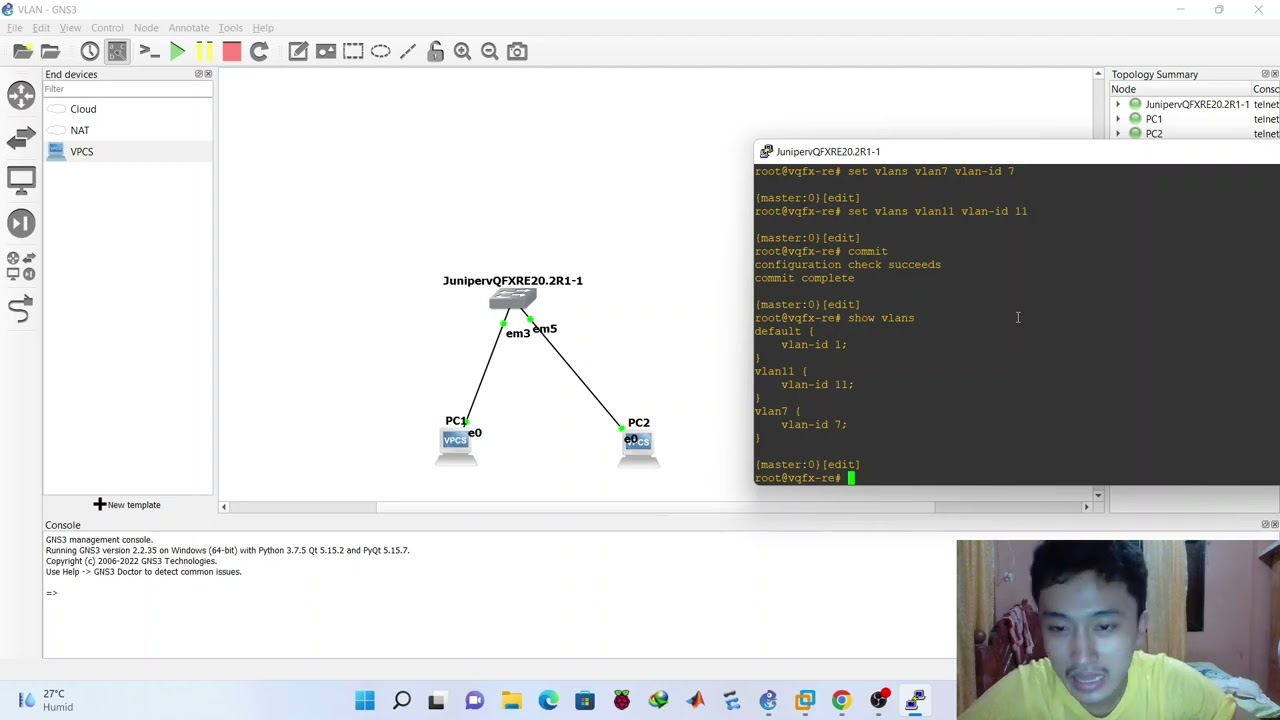1280x720 pixels.
Task: Click the New template button
Action: coord(127,505)
